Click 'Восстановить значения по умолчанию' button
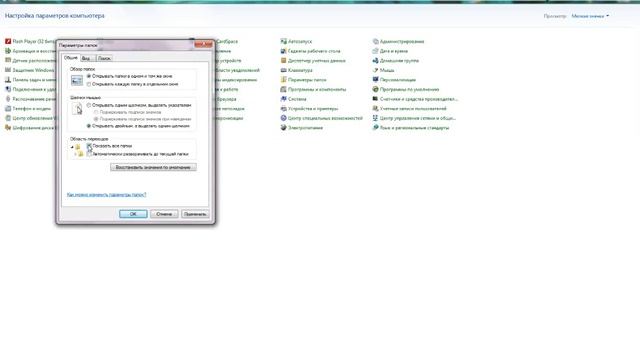The width and height of the screenshot is (640, 360). pyautogui.click(x=153, y=167)
